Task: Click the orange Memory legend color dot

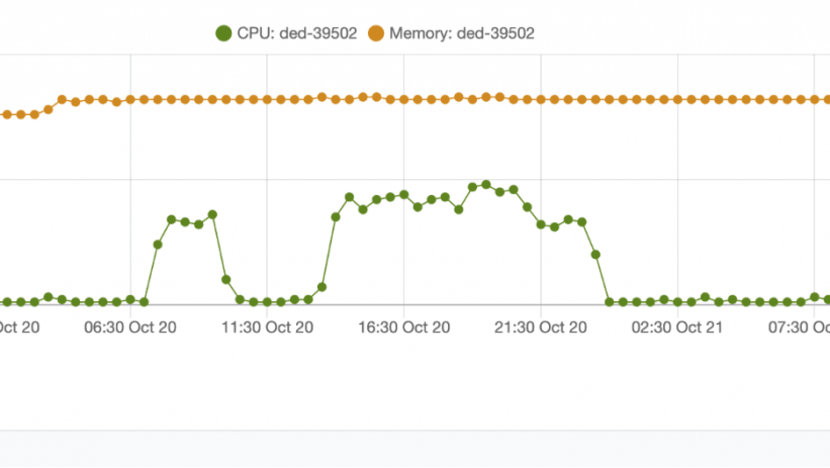Action: [x=376, y=33]
